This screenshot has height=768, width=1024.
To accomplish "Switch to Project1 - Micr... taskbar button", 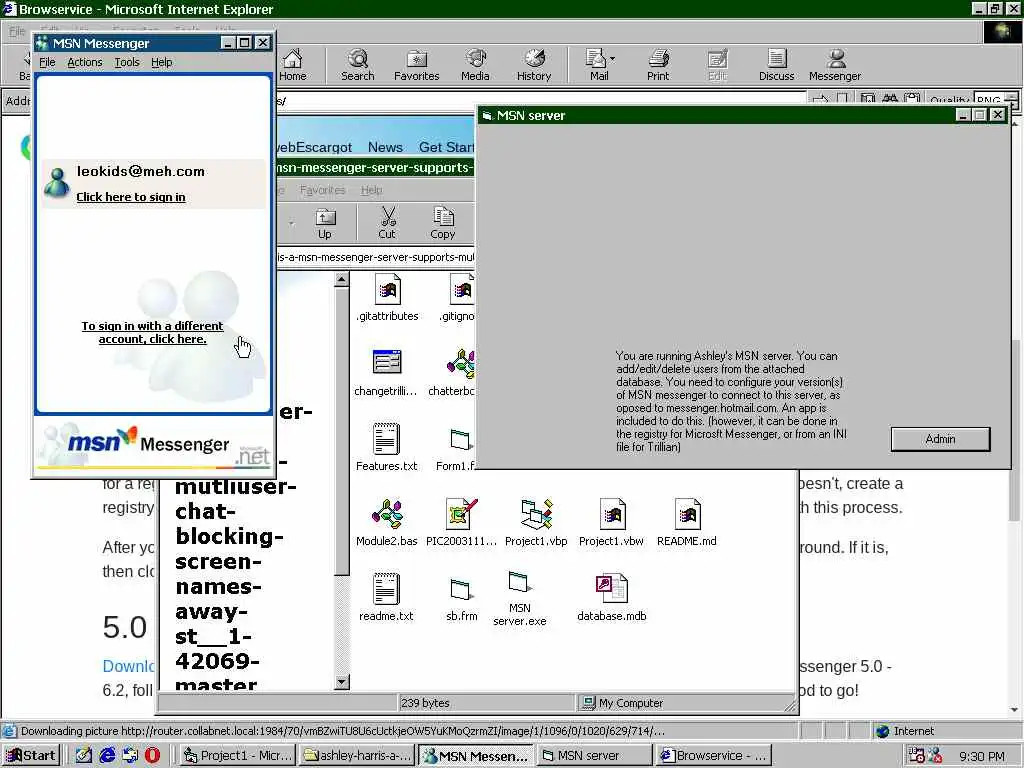I will click(238, 756).
